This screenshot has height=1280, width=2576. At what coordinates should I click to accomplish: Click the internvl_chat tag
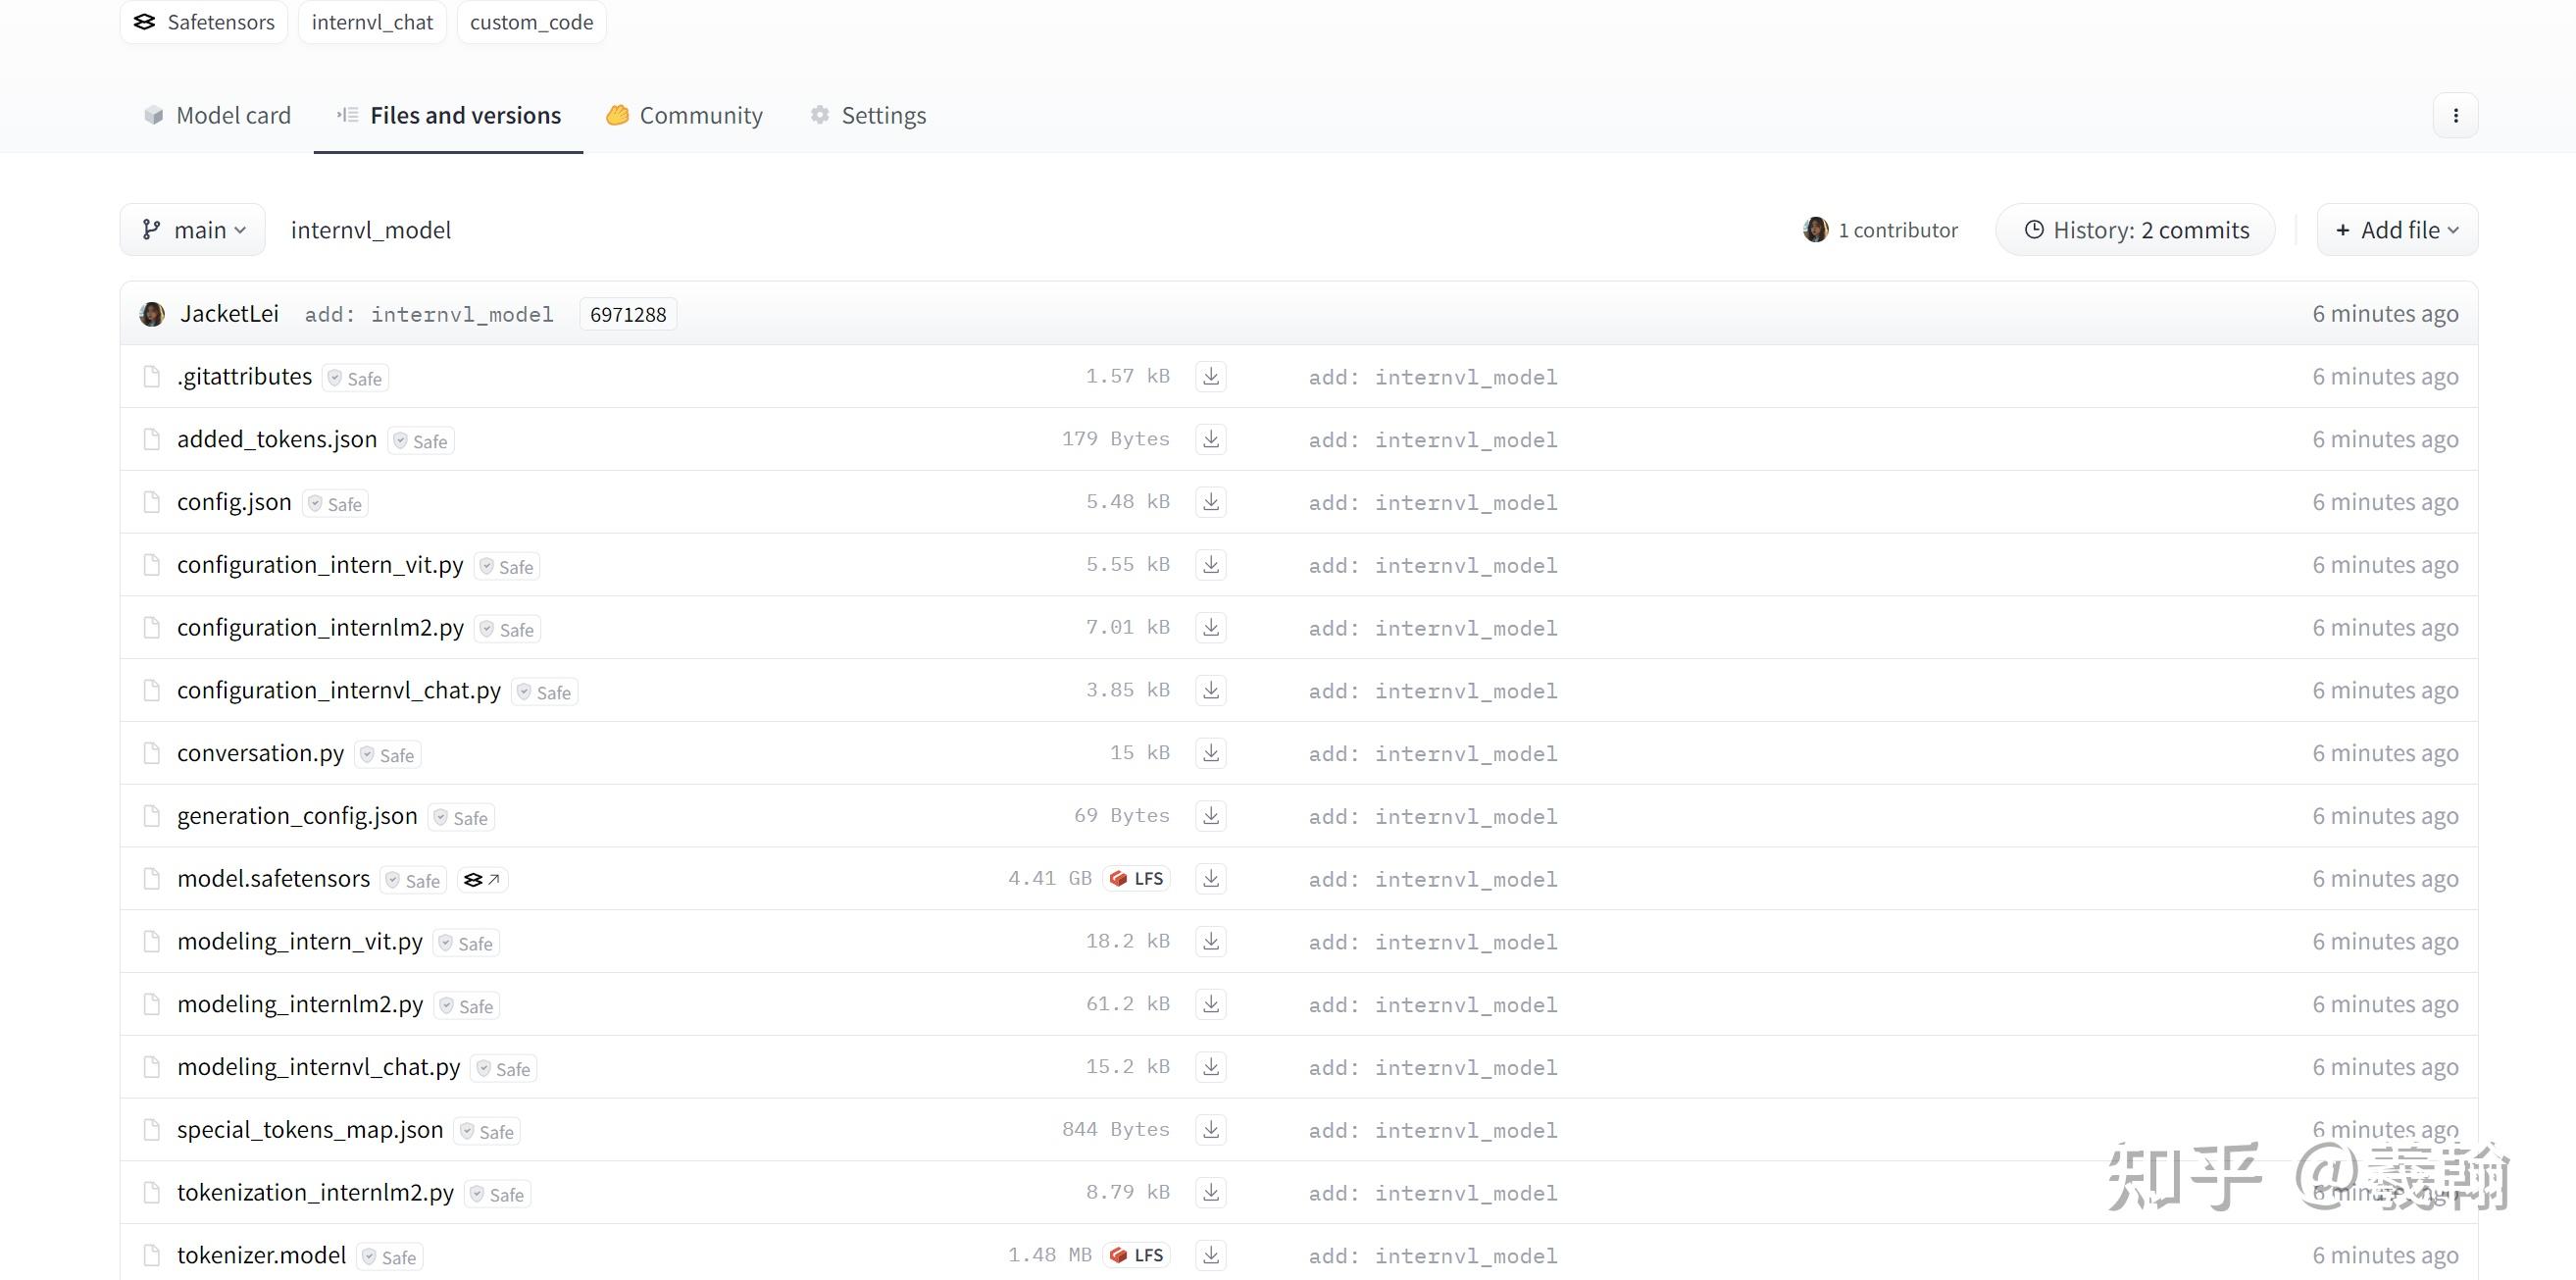[372, 22]
